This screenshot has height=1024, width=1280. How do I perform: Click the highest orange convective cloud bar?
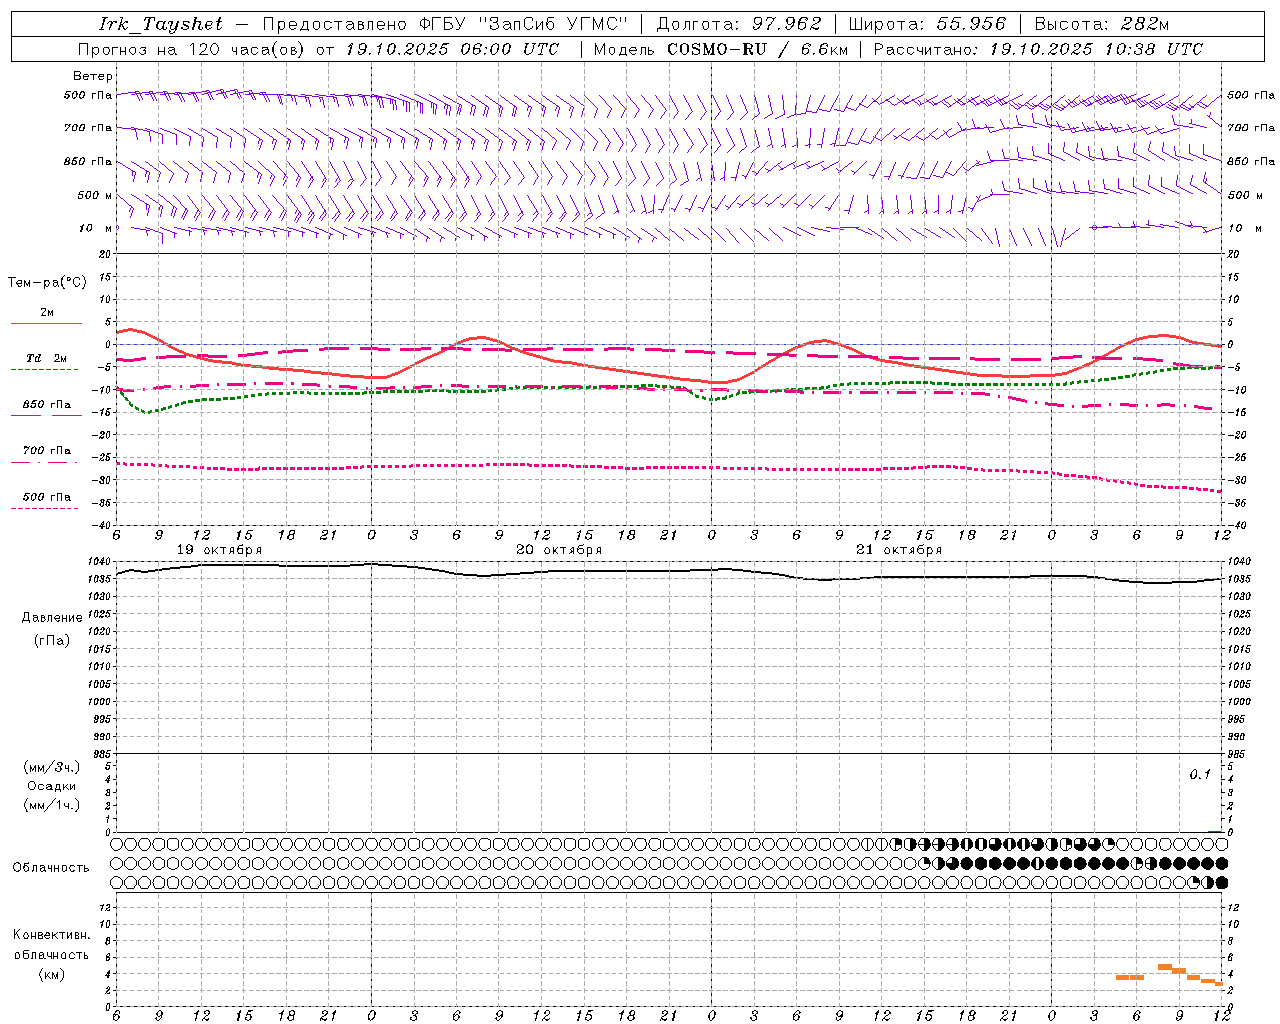pos(1165,967)
